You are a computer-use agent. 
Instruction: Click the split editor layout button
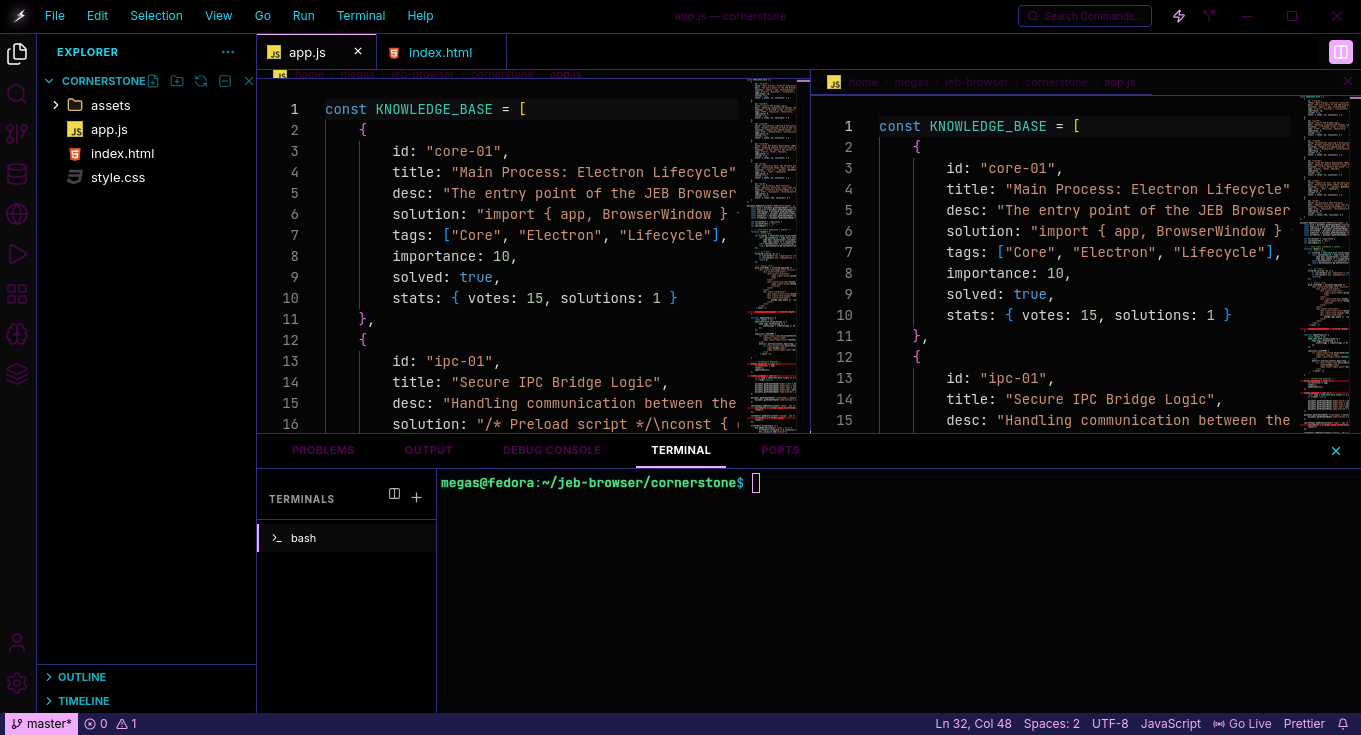pos(1340,52)
